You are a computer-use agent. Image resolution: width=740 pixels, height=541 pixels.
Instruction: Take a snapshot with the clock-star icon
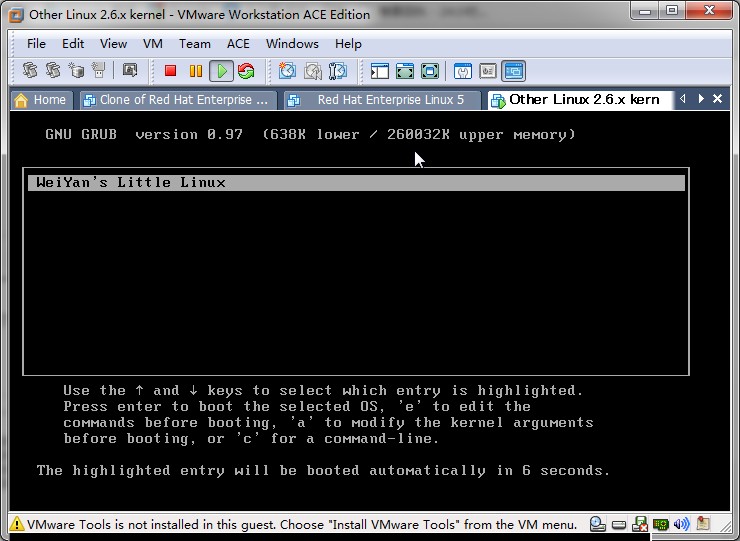(x=287, y=71)
